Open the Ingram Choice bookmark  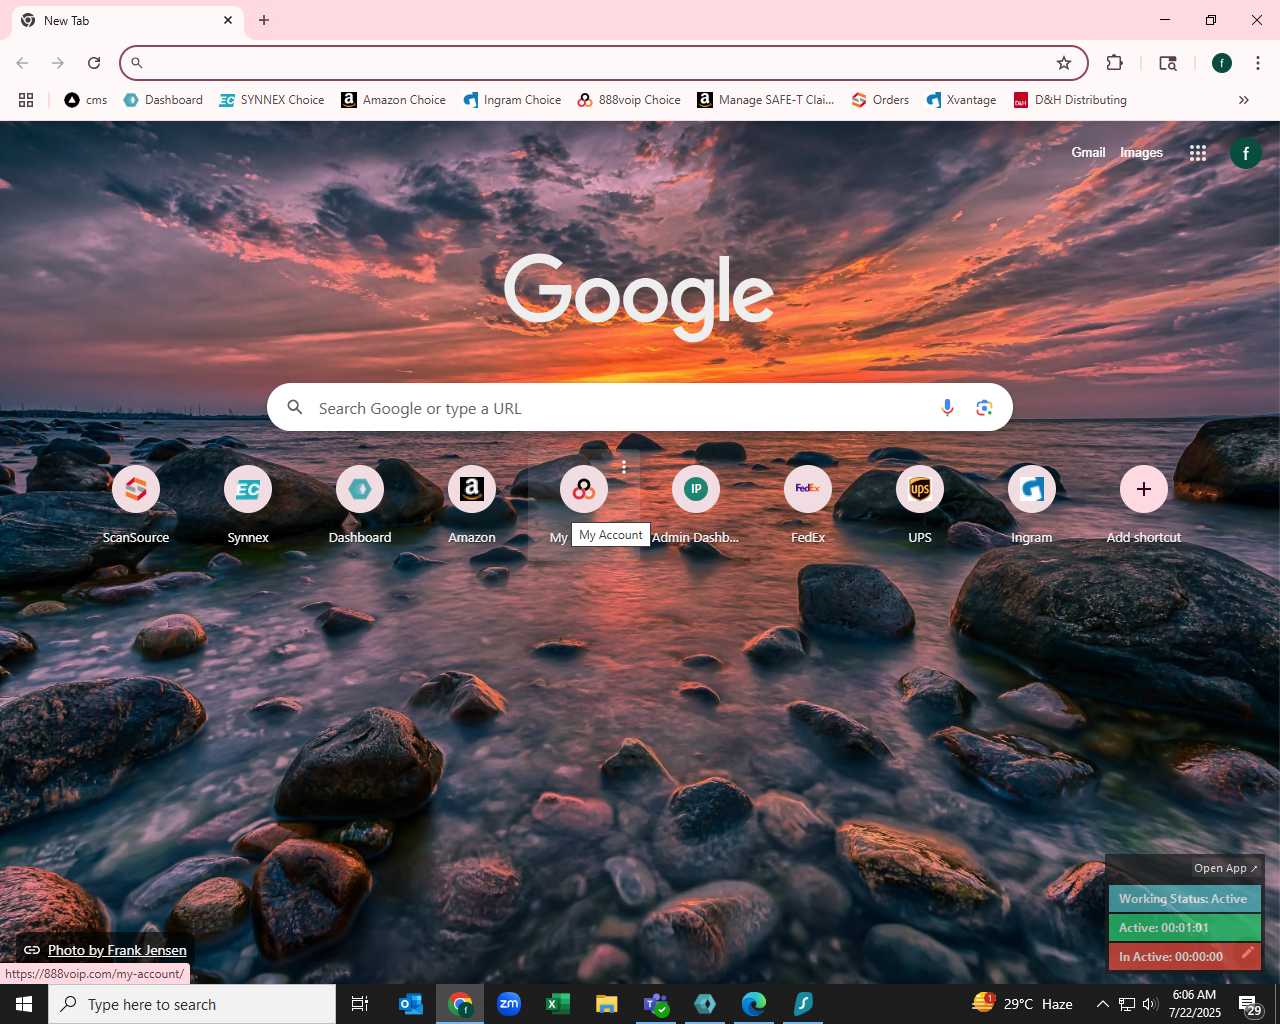512,100
